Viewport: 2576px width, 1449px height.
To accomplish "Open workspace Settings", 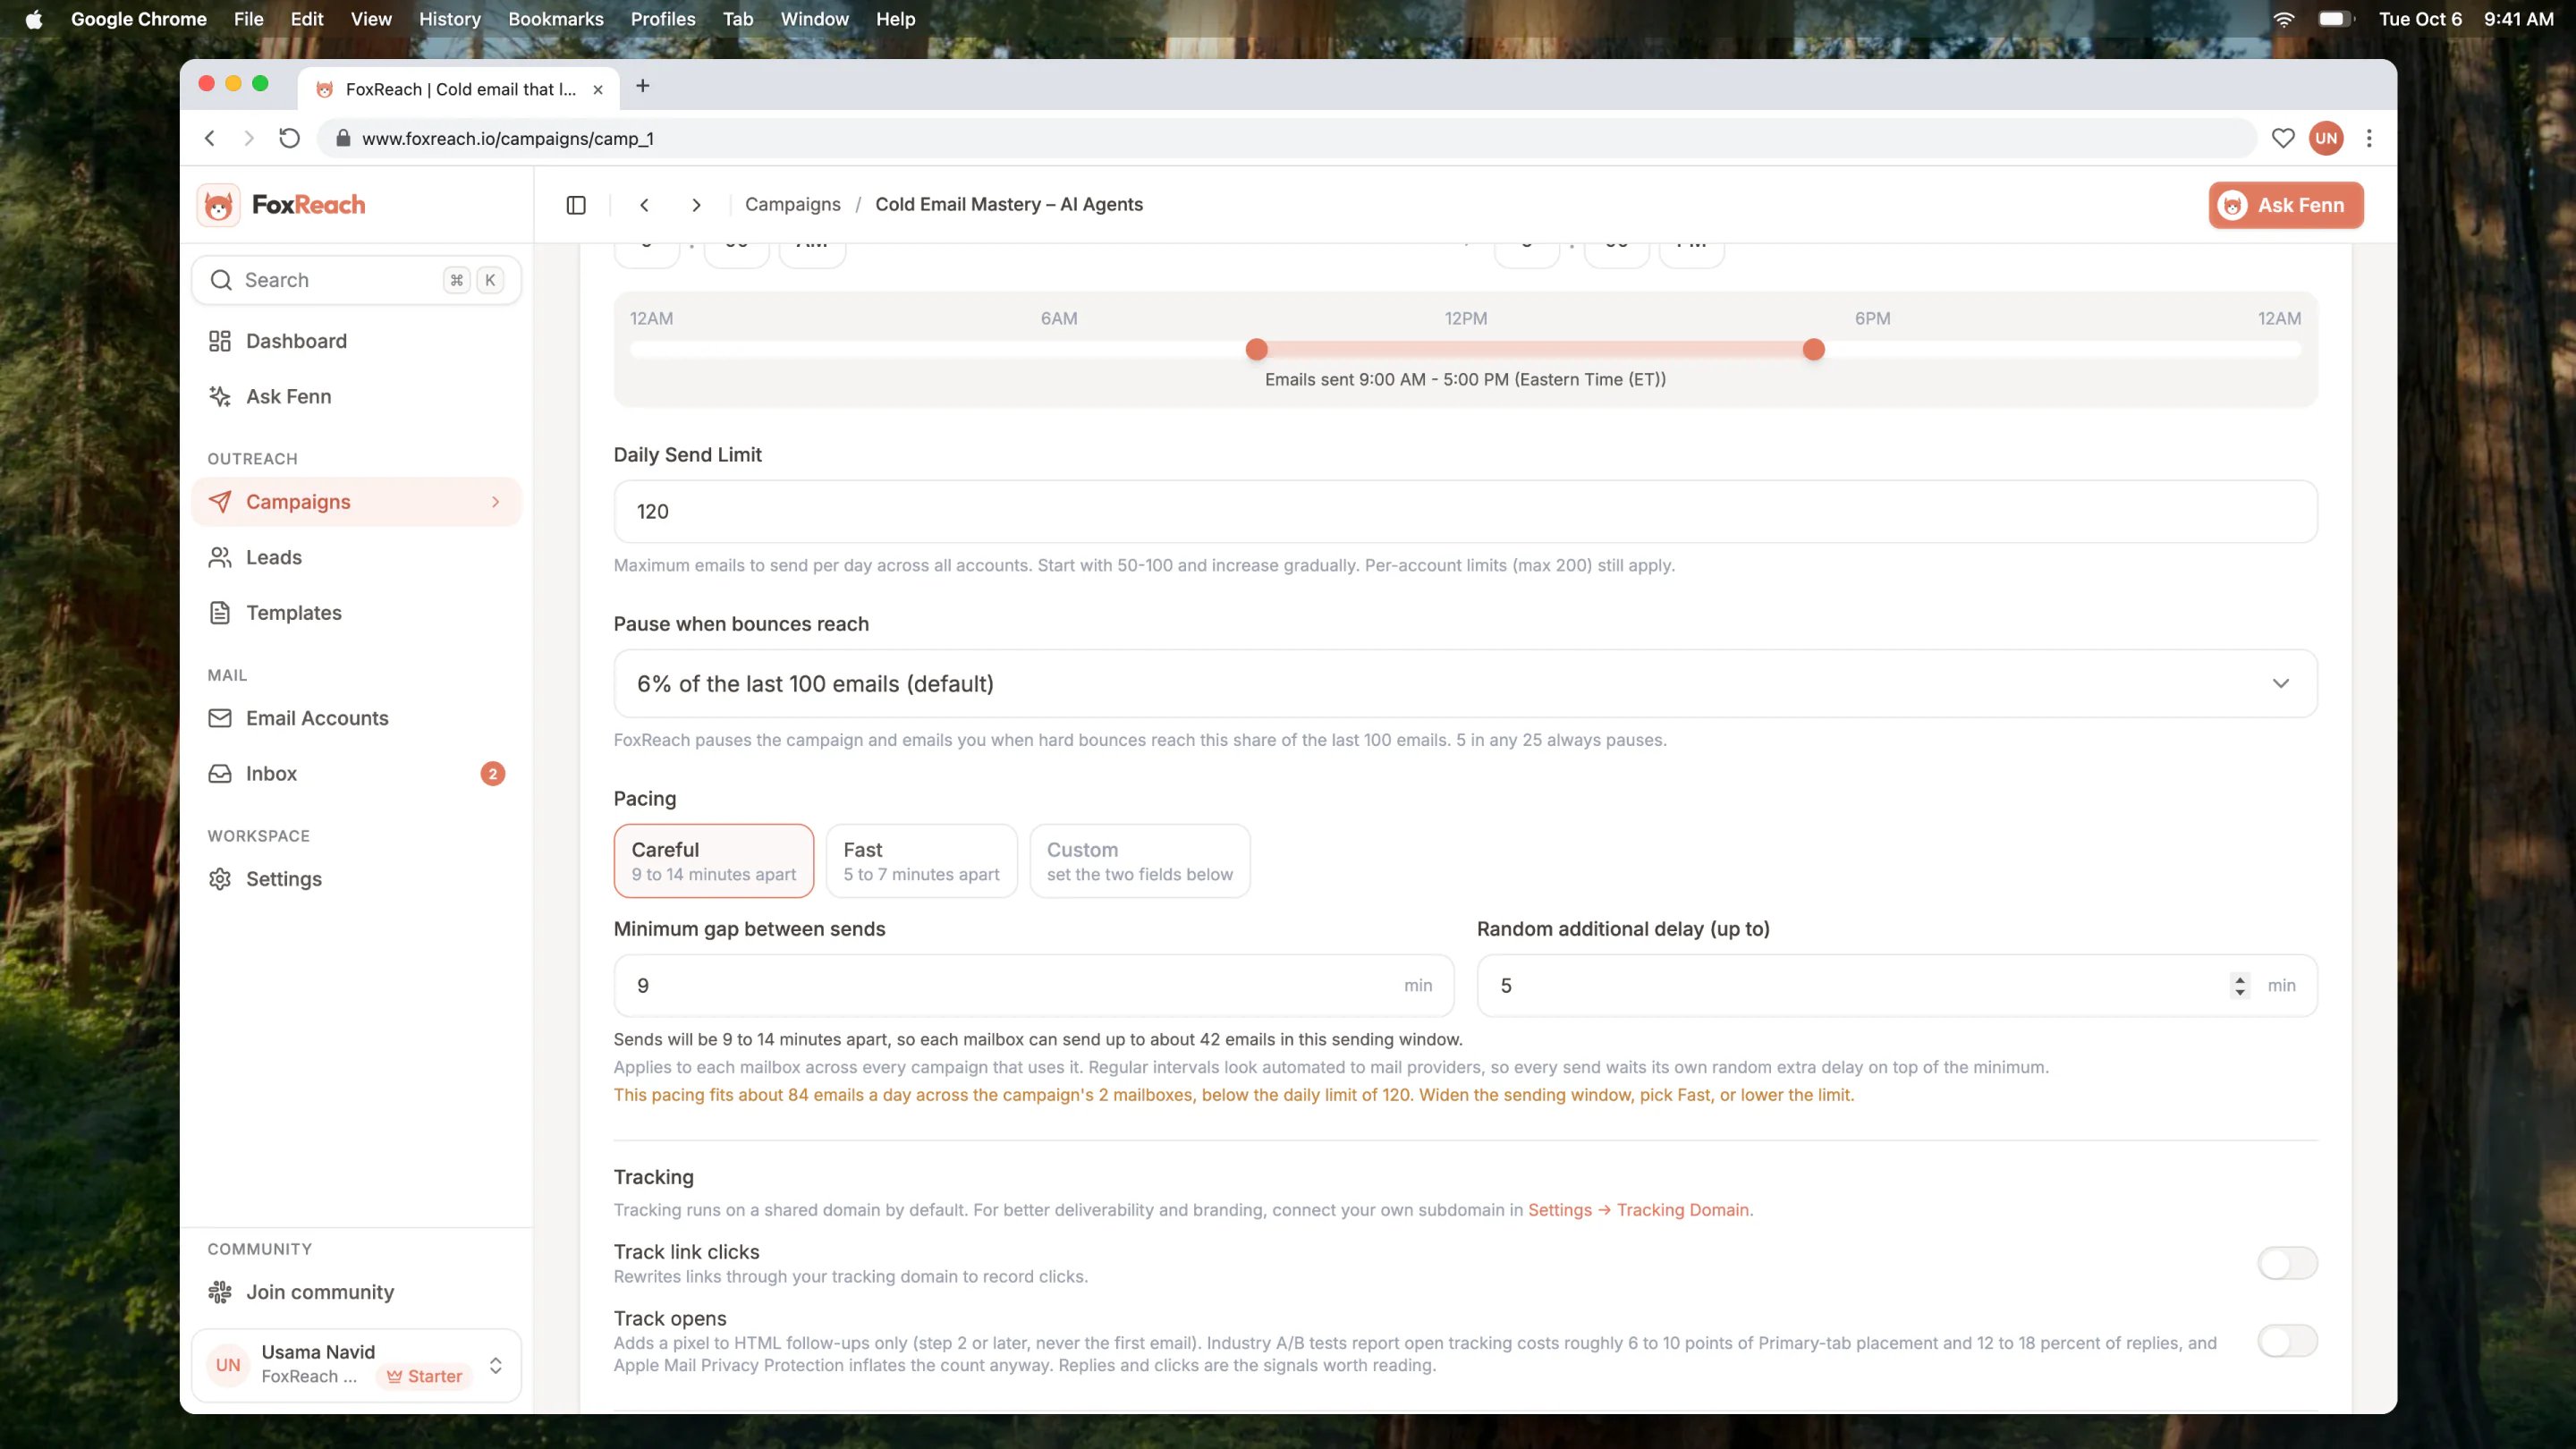I will (356, 879).
